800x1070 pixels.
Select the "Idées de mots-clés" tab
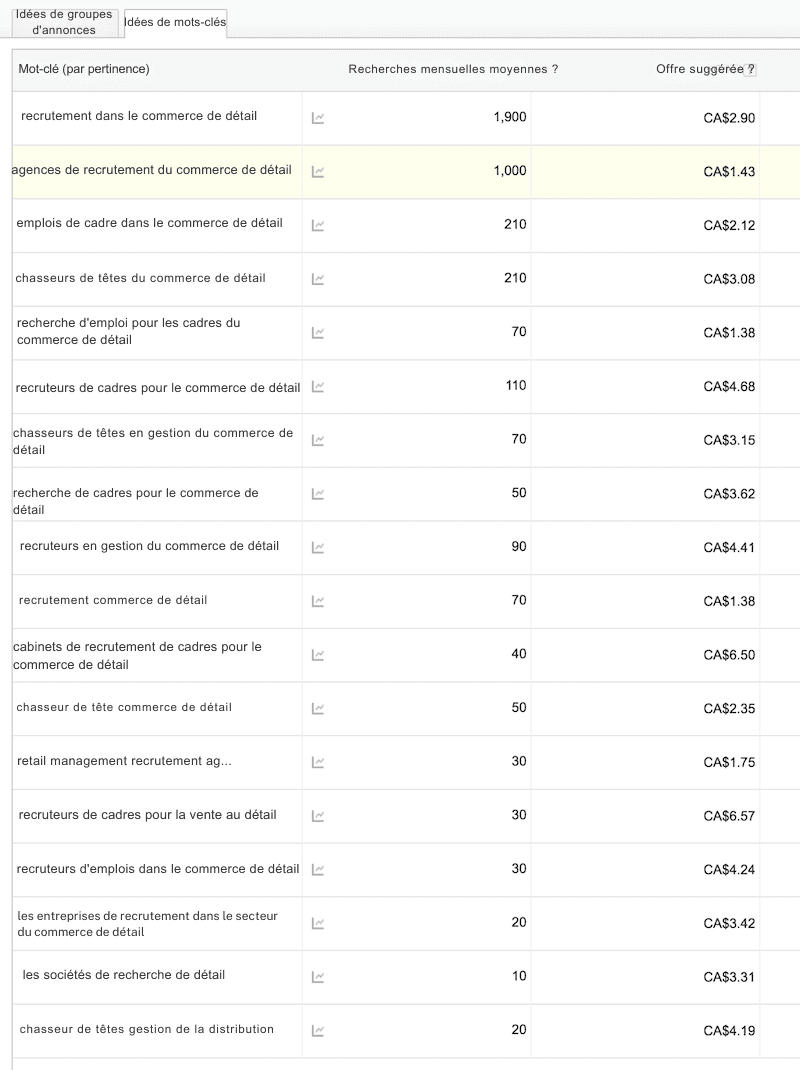(174, 23)
